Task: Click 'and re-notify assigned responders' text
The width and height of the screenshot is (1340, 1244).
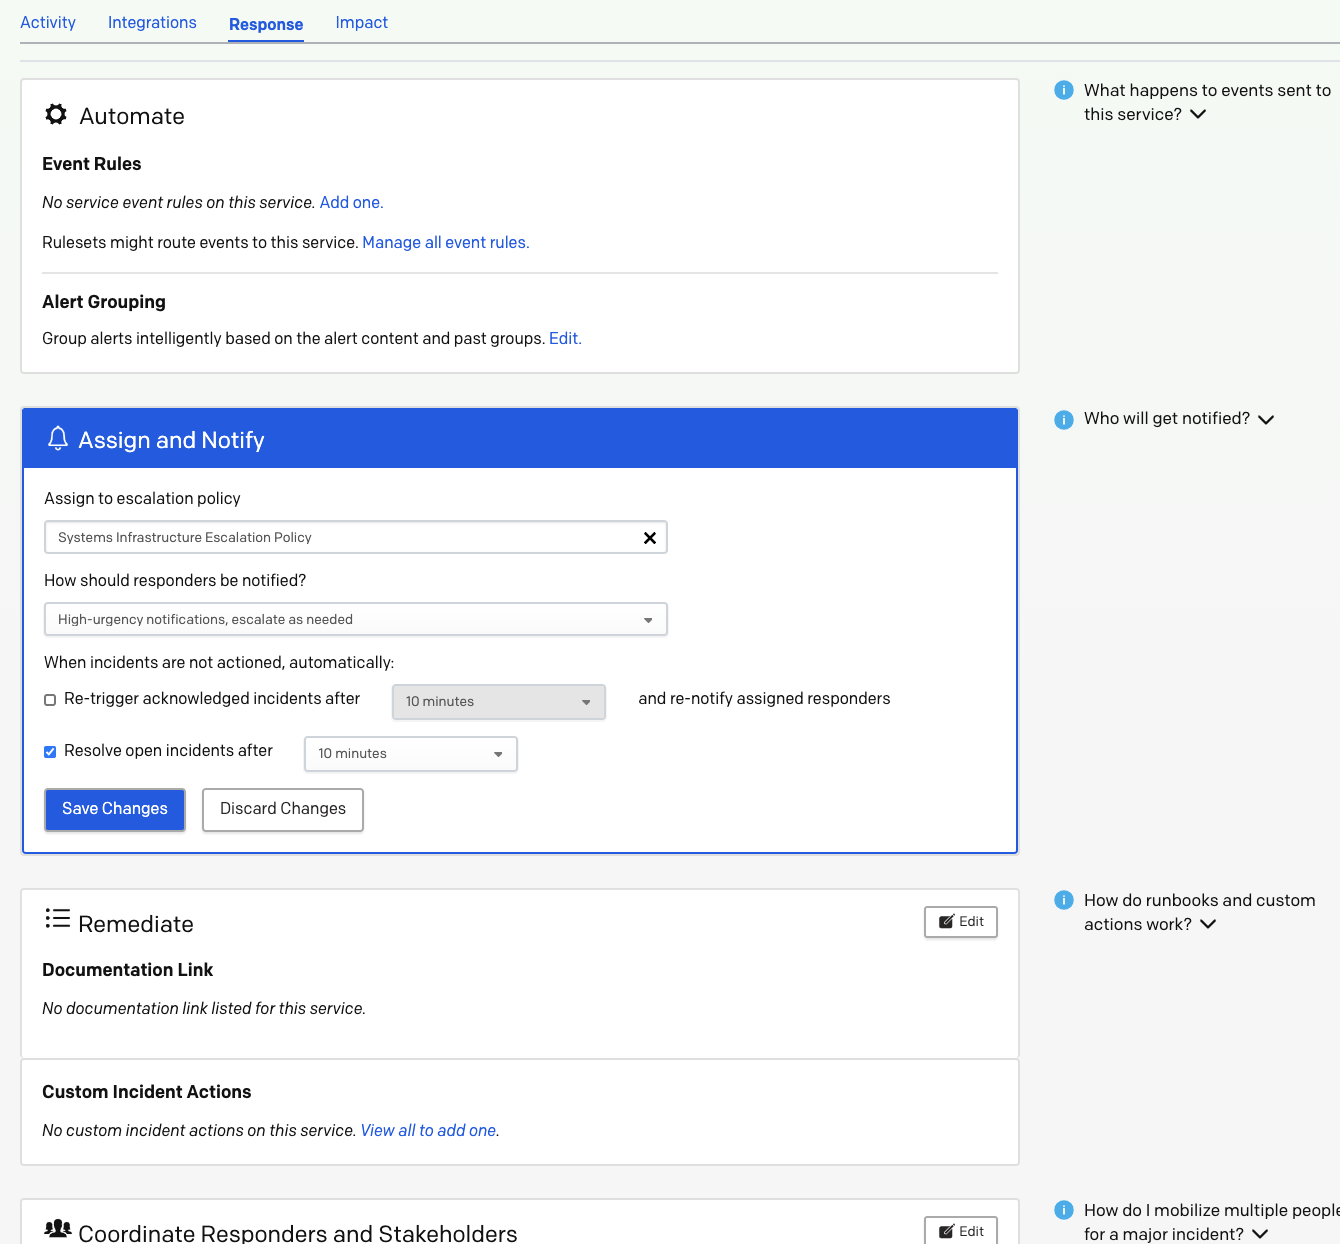Action: coord(764,698)
